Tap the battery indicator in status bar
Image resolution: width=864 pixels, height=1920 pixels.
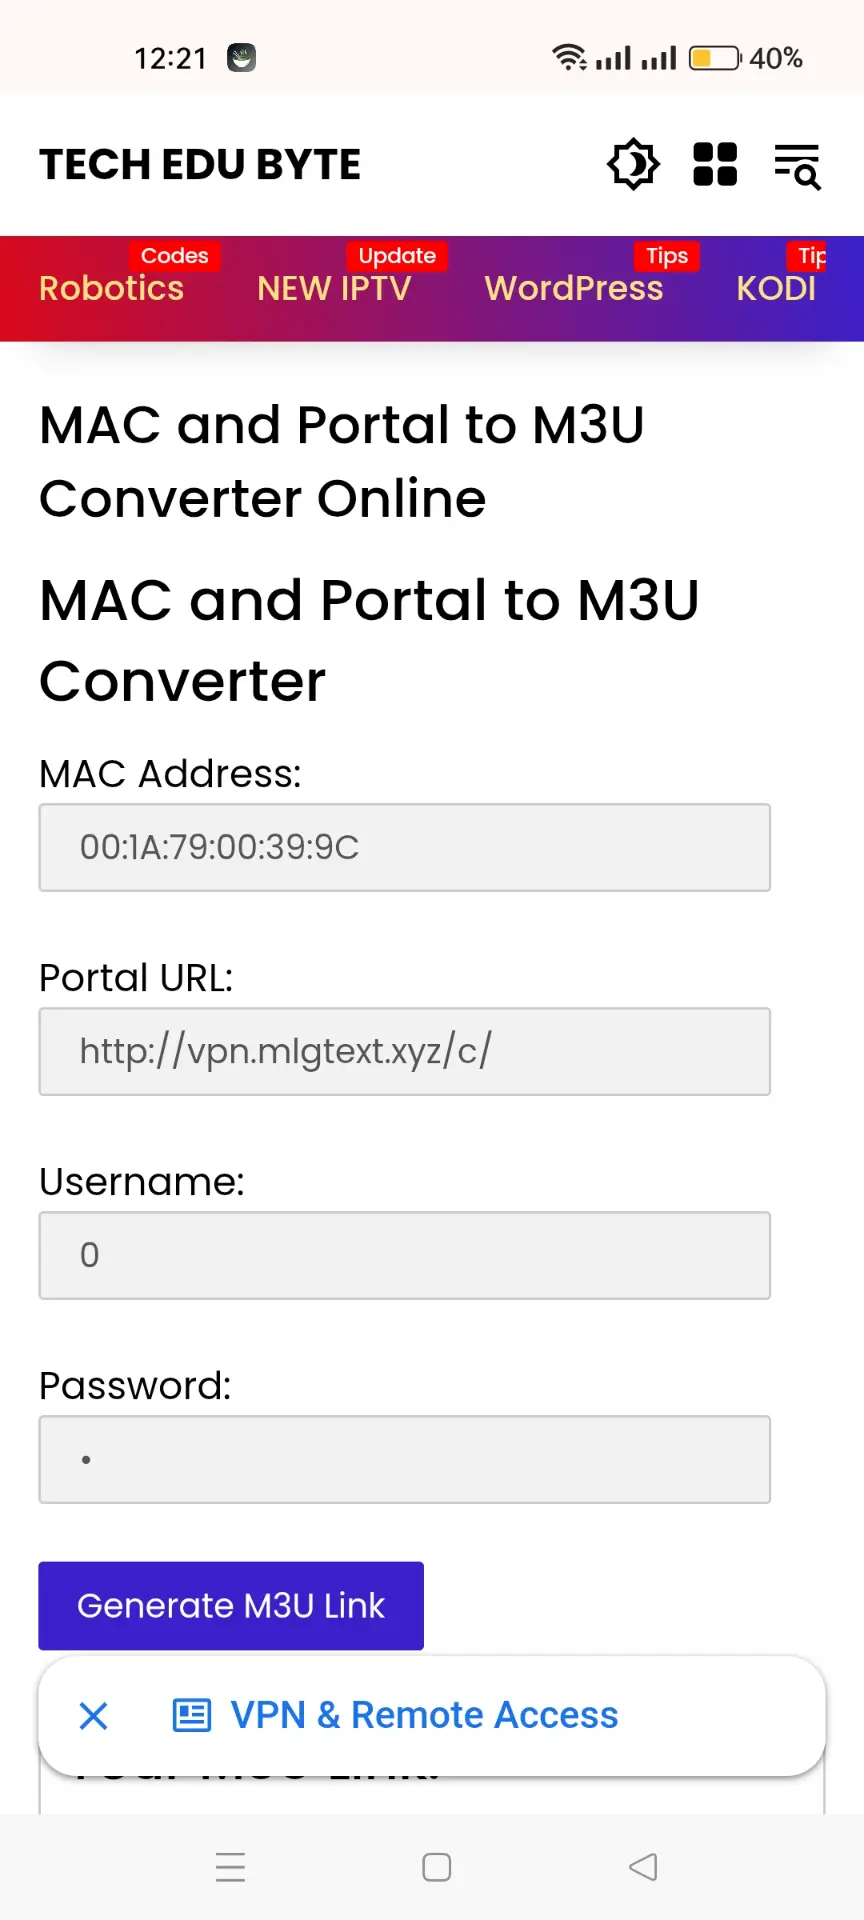pos(715,58)
